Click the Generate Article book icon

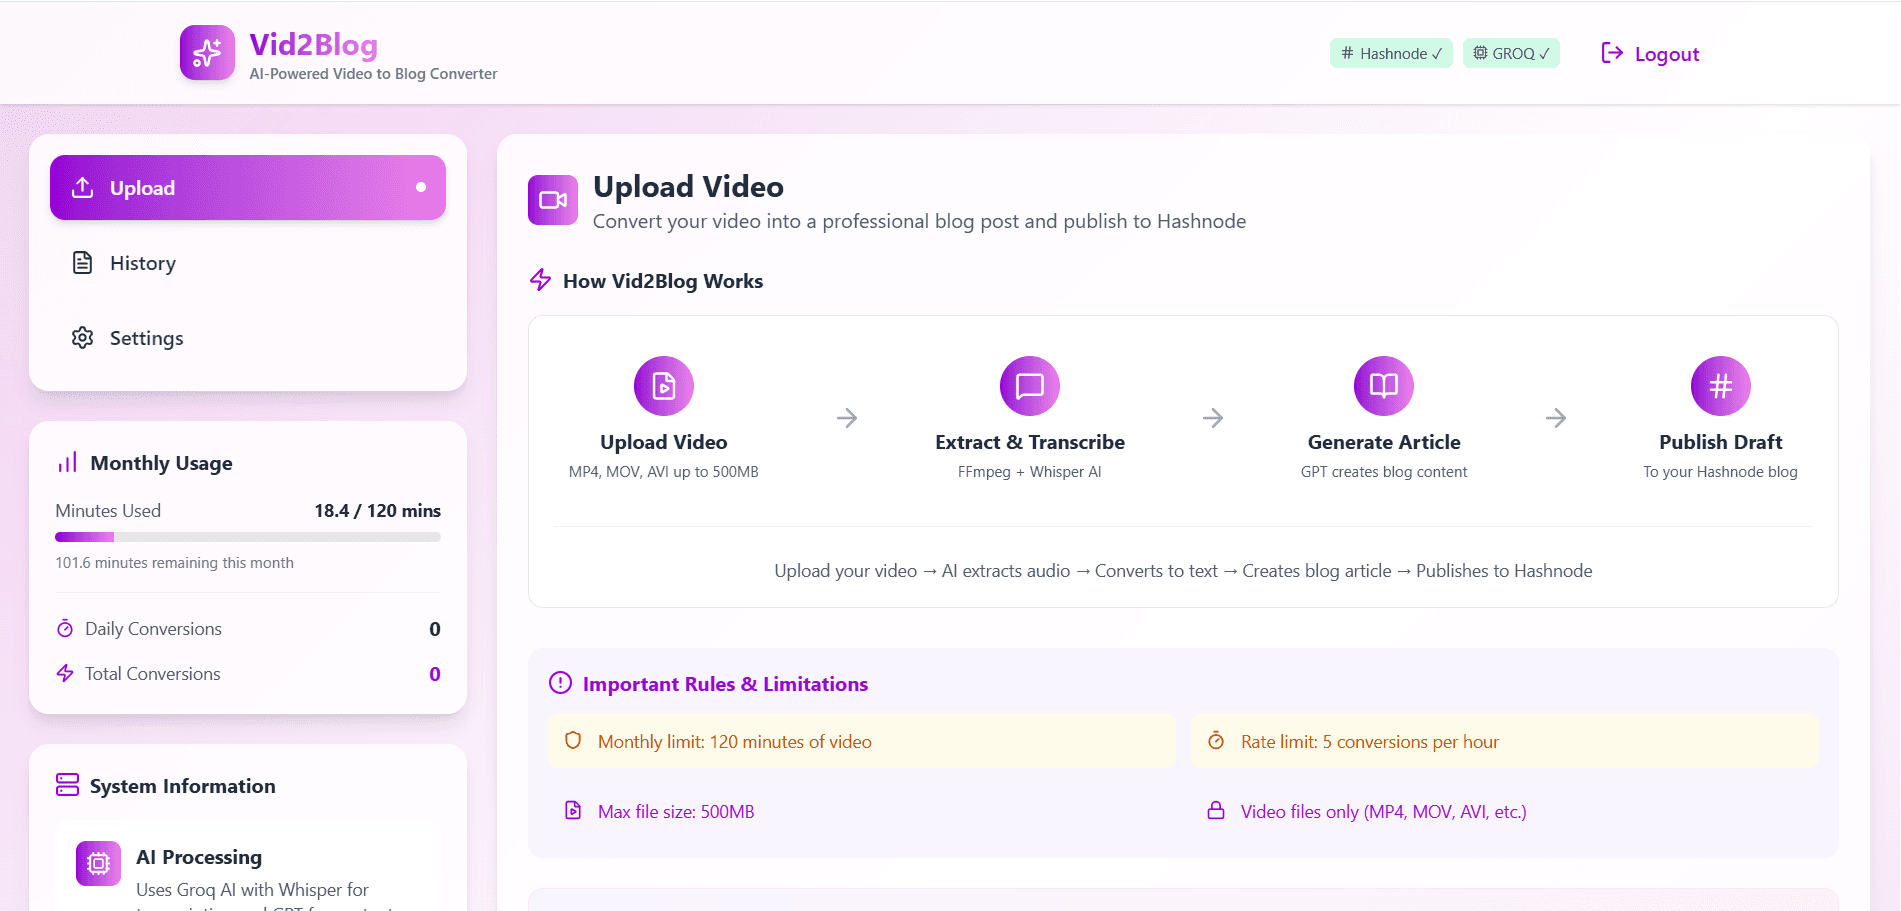1384,385
